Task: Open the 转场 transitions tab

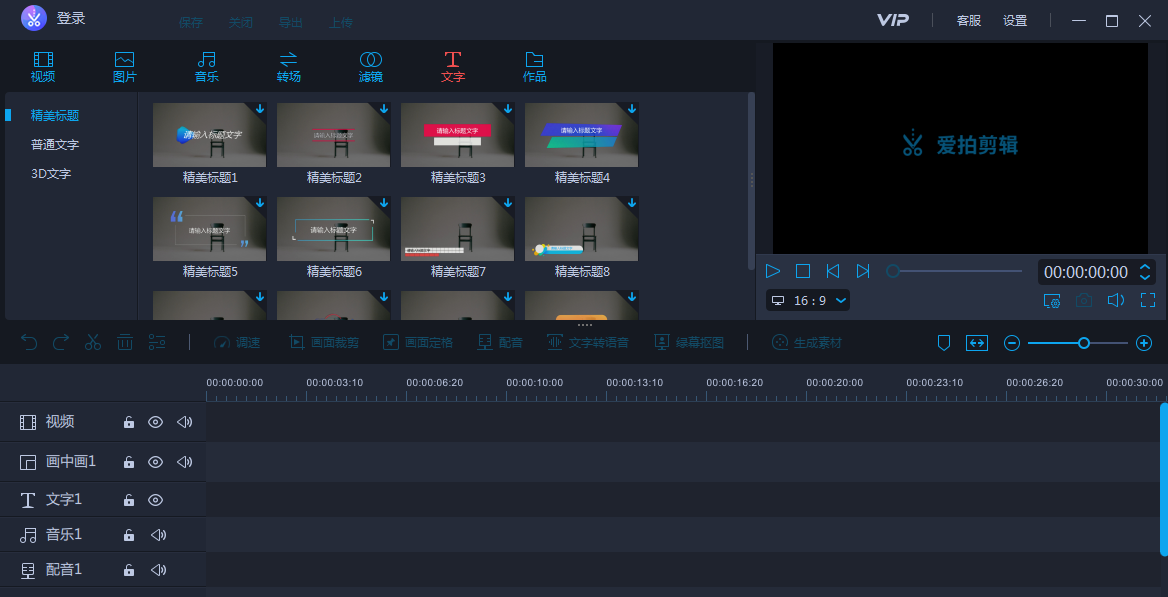Action: click(288, 67)
